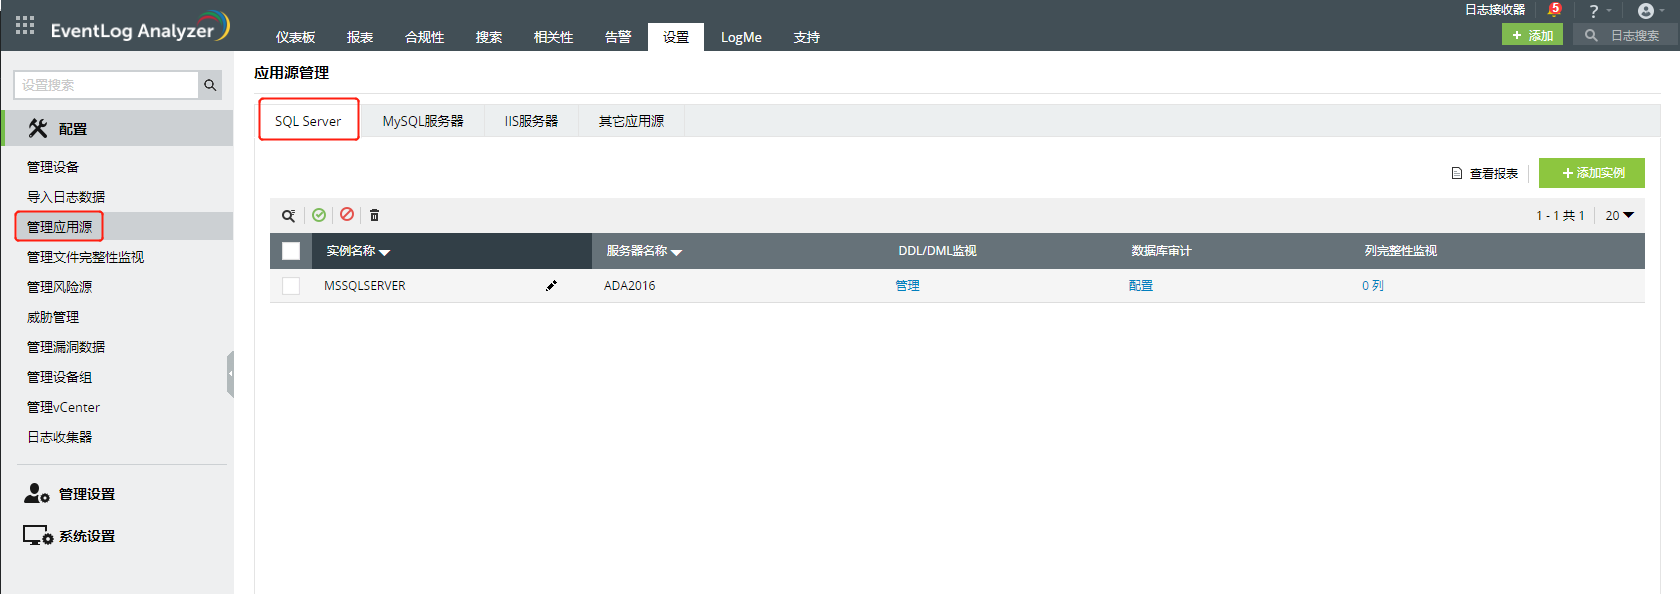Open the 查看报表 link
The width and height of the screenshot is (1680, 594).
pyautogui.click(x=1494, y=173)
